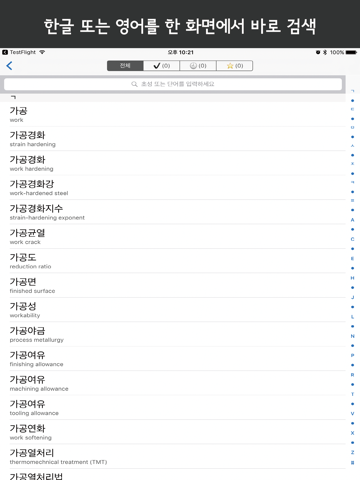Open 가공경화 'strain hardening' entry

pos(173,139)
